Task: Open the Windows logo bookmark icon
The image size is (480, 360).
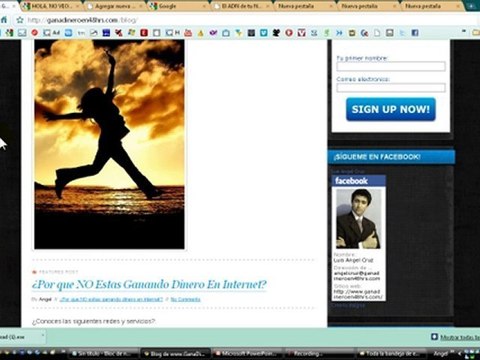Action: 132,33
